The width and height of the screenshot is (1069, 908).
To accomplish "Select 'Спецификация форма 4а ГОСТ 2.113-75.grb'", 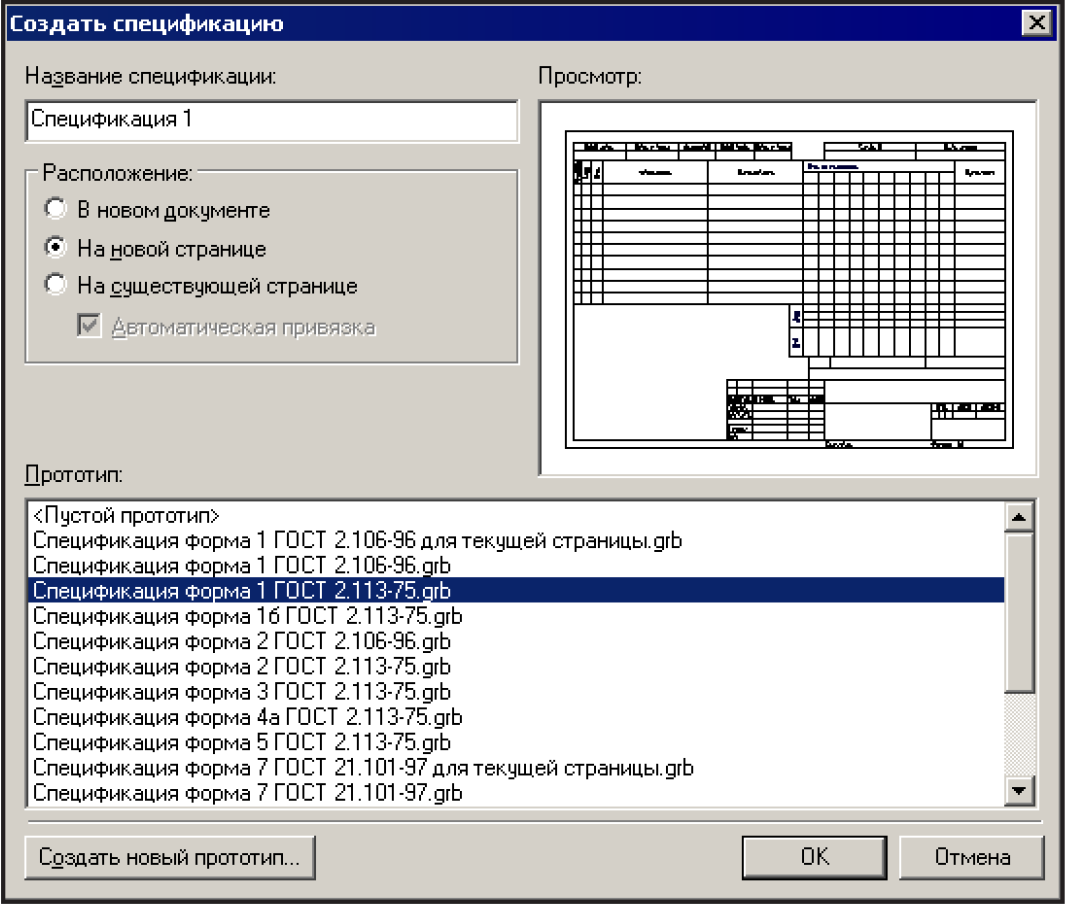I will click(x=247, y=717).
